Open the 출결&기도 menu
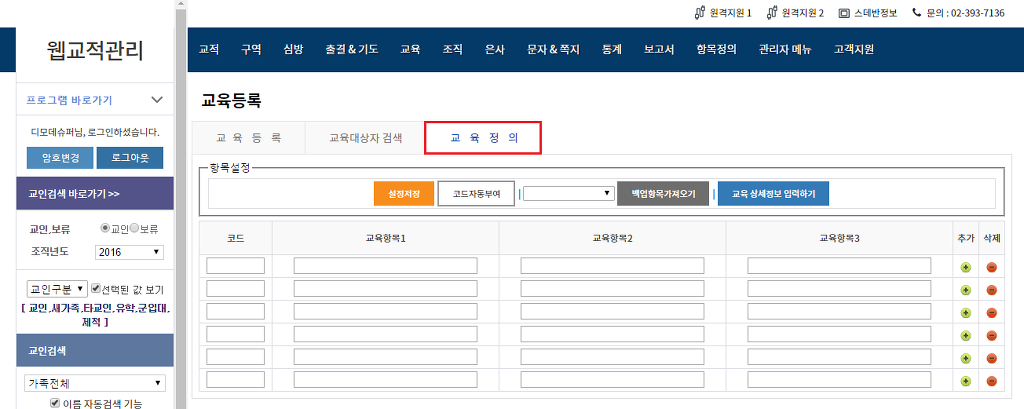 click(x=352, y=49)
